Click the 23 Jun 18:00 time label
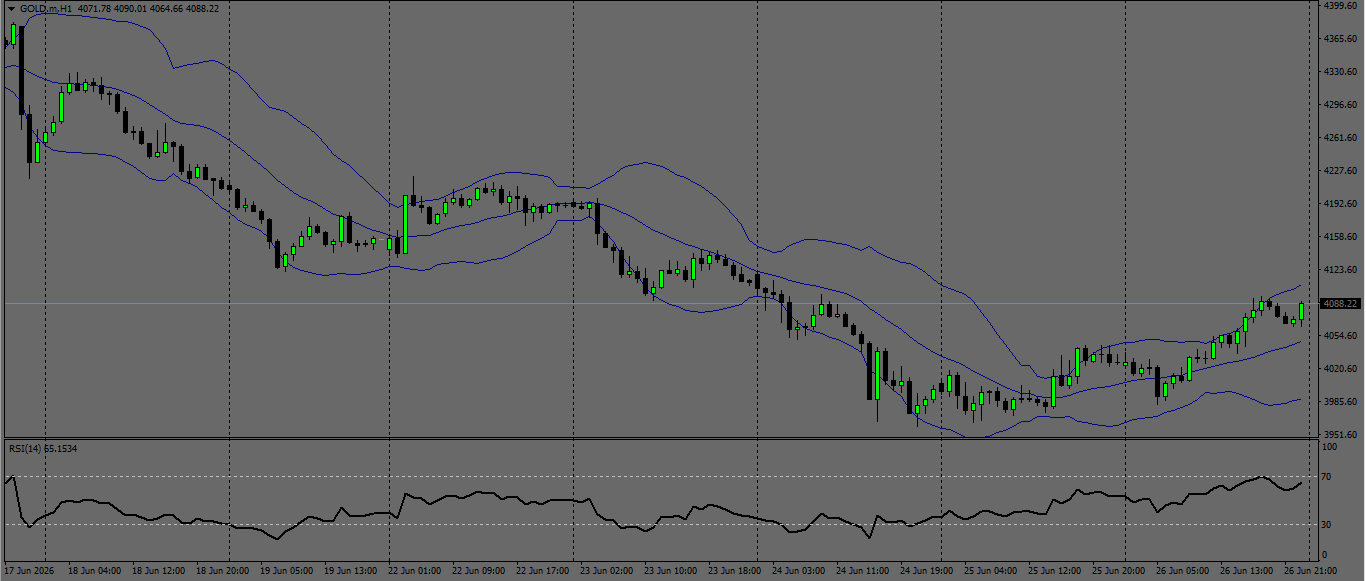Image resolution: width=1366 pixels, height=581 pixels. point(735,570)
